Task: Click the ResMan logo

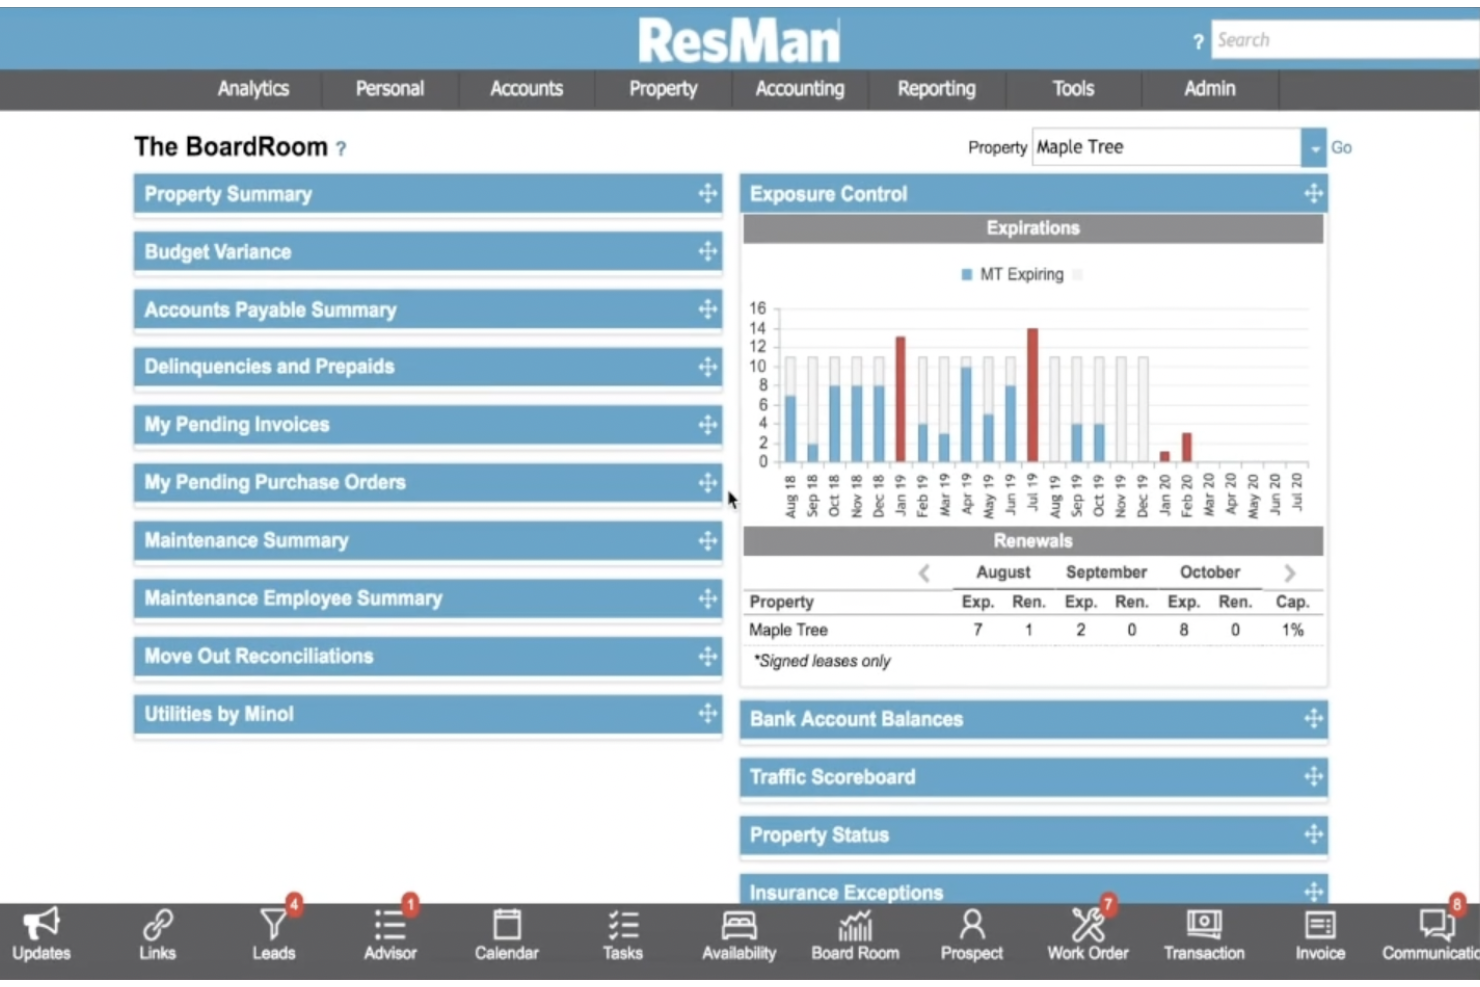Action: [x=739, y=41]
